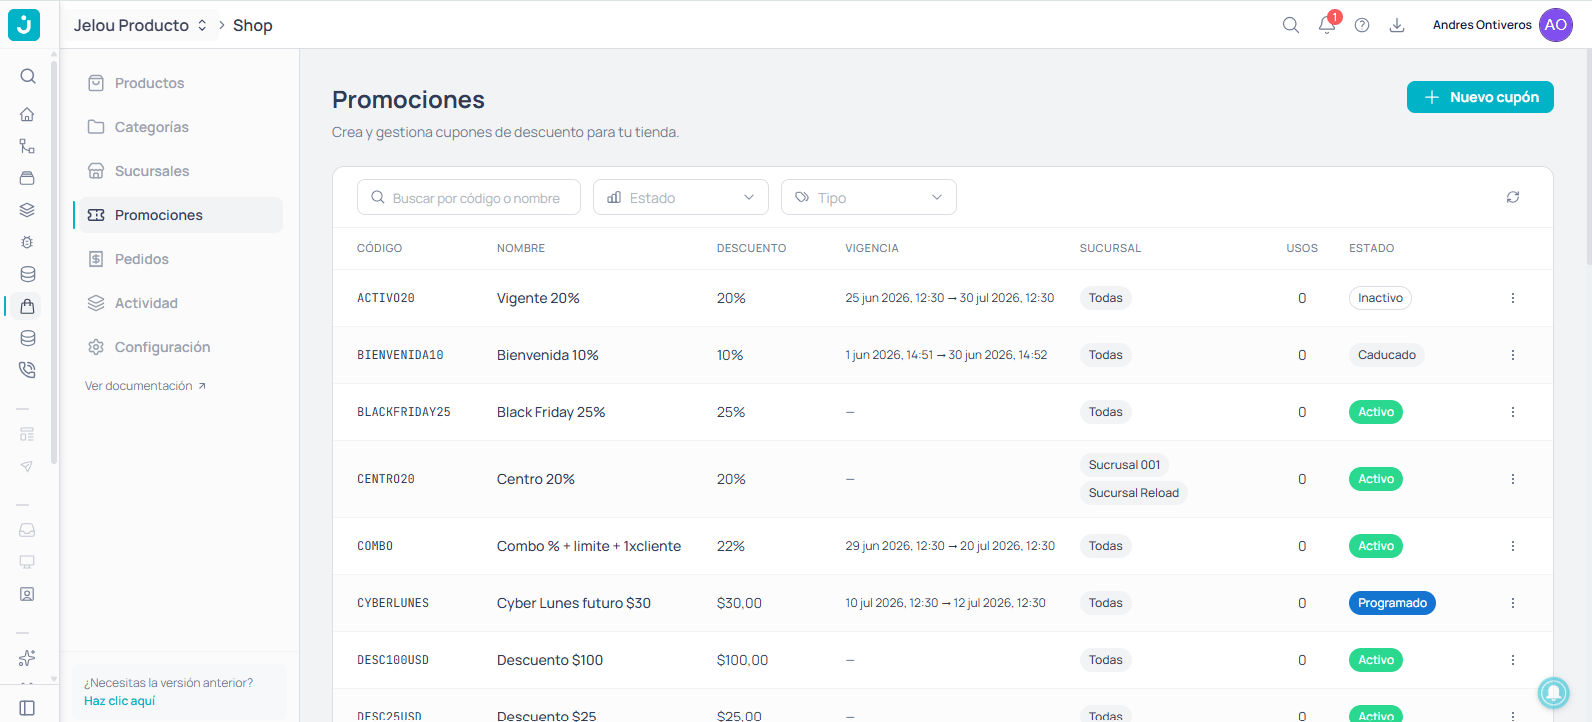The width and height of the screenshot is (1592, 722).
Task: Expand the Tipo filter dropdown
Action: click(869, 197)
